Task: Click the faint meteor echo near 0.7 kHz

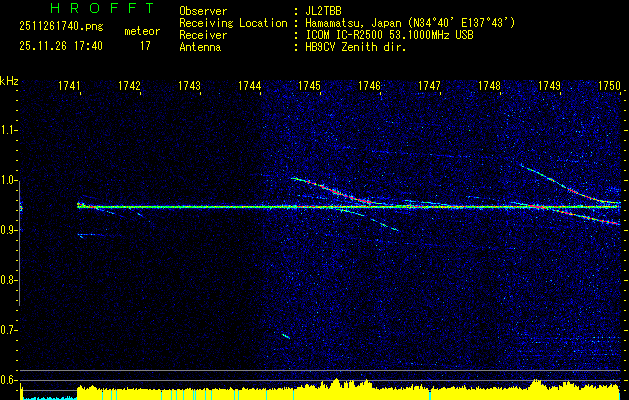Action: (286, 336)
